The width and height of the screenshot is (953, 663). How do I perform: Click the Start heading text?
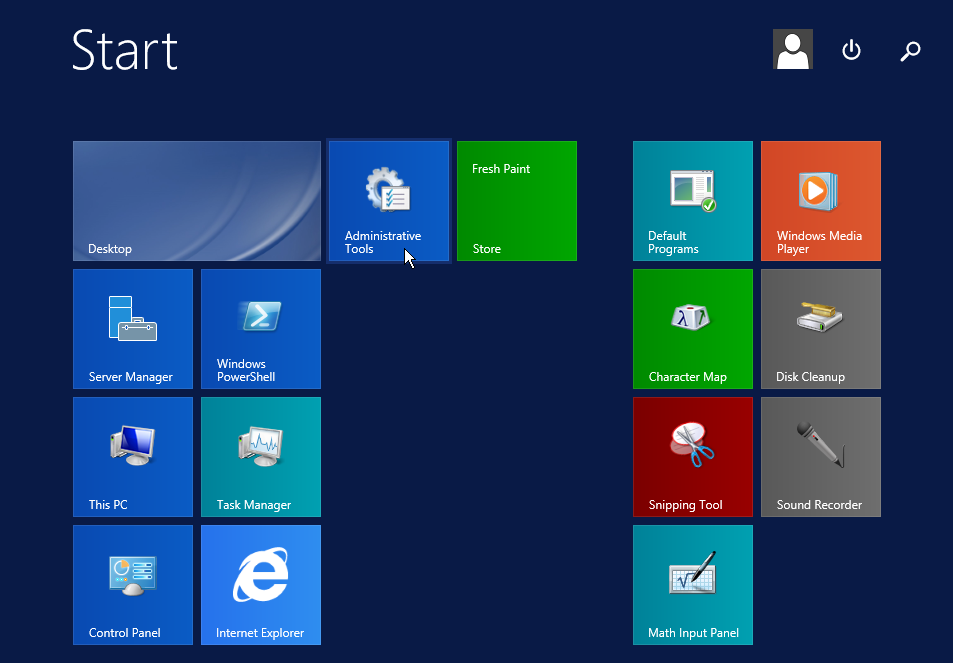pyautogui.click(x=123, y=49)
